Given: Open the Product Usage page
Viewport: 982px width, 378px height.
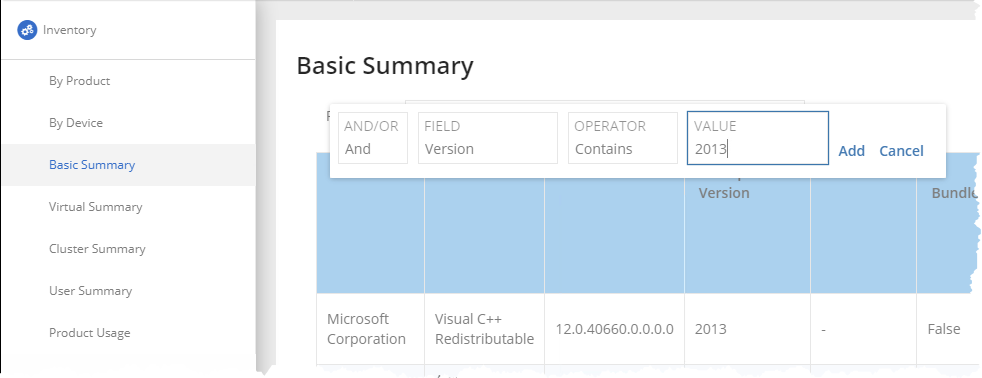Looking at the screenshot, I should 90,333.
